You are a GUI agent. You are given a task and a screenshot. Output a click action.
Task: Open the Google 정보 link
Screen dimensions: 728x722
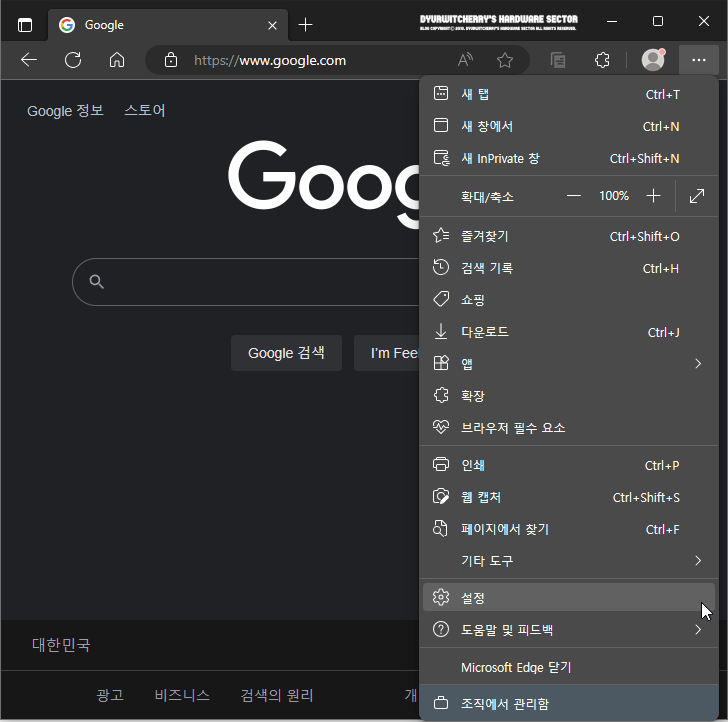65,111
